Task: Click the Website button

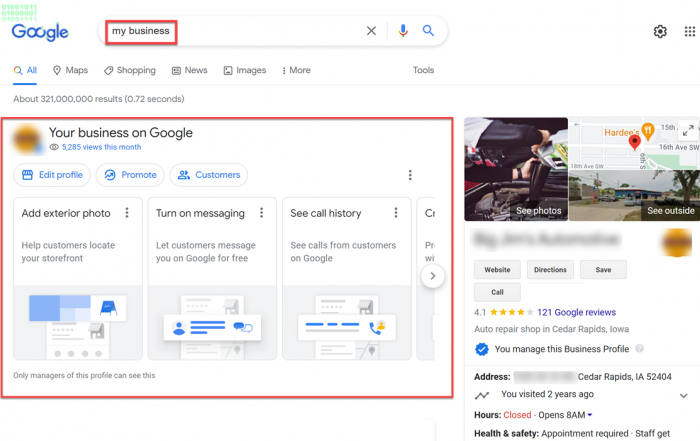Action: pyautogui.click(x=497, y=270)
